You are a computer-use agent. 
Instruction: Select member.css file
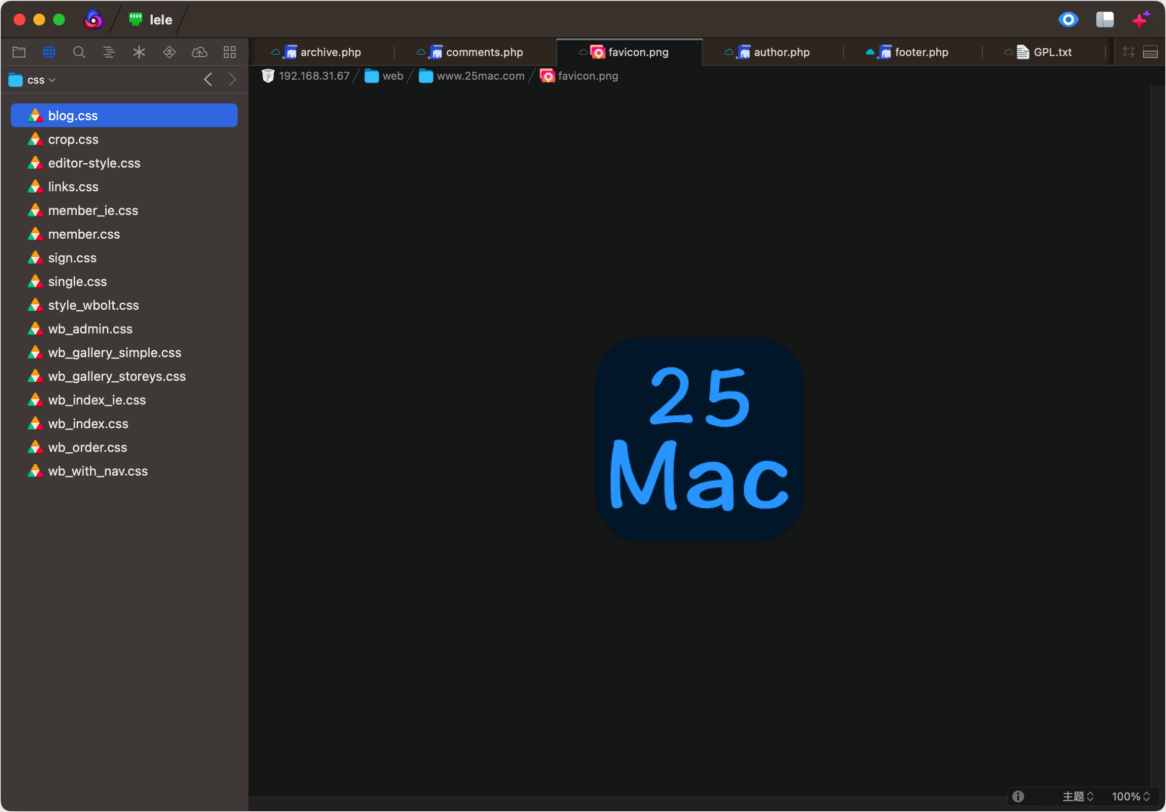coord(124,234)
